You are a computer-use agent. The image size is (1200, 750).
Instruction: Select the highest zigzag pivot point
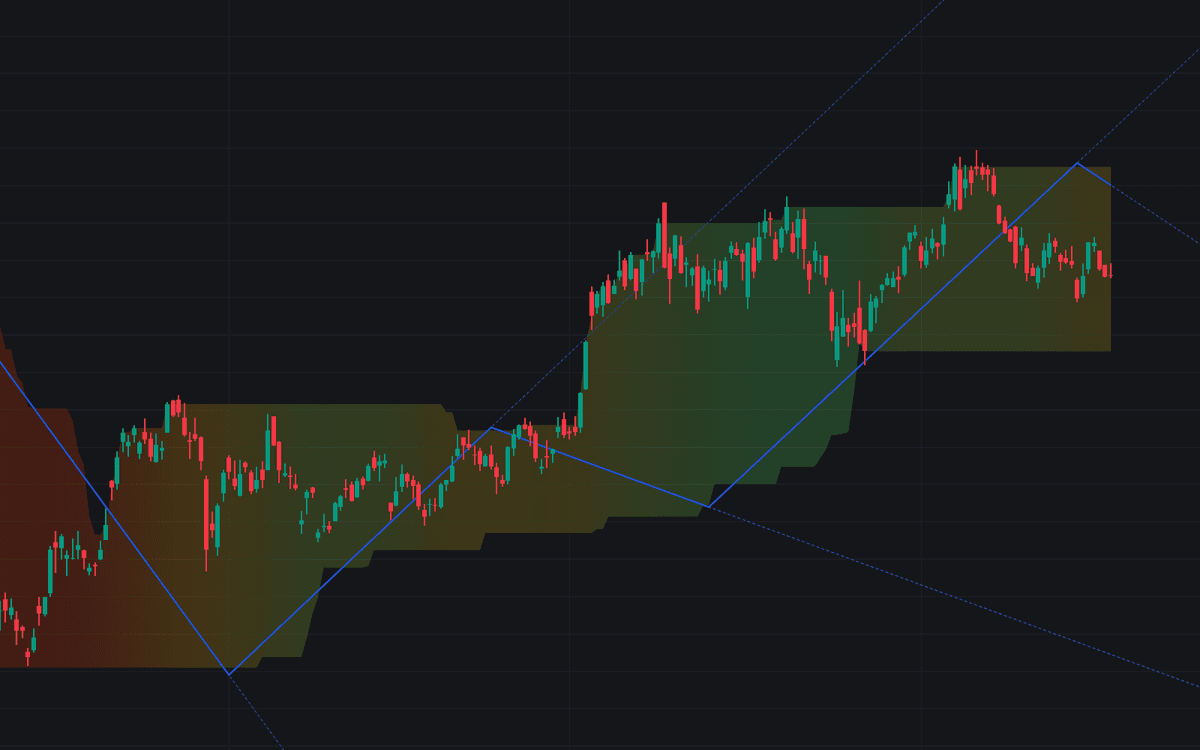(1077, 163)
